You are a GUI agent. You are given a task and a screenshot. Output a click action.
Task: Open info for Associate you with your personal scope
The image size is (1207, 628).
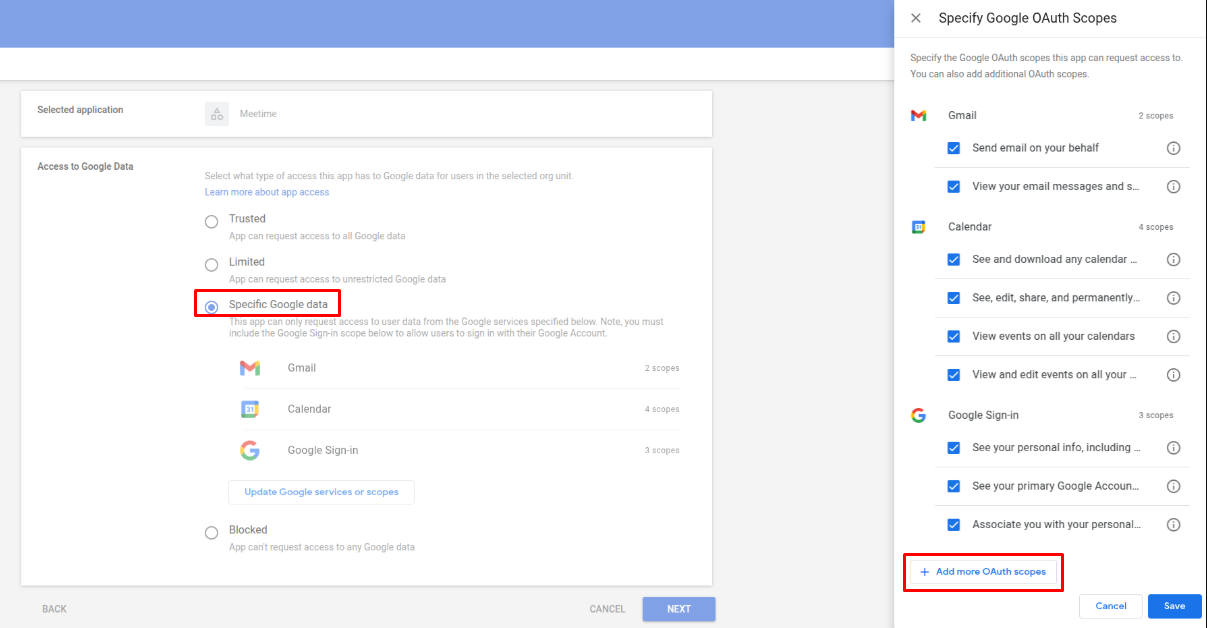pyautogui.click(x=1174, y=525)
